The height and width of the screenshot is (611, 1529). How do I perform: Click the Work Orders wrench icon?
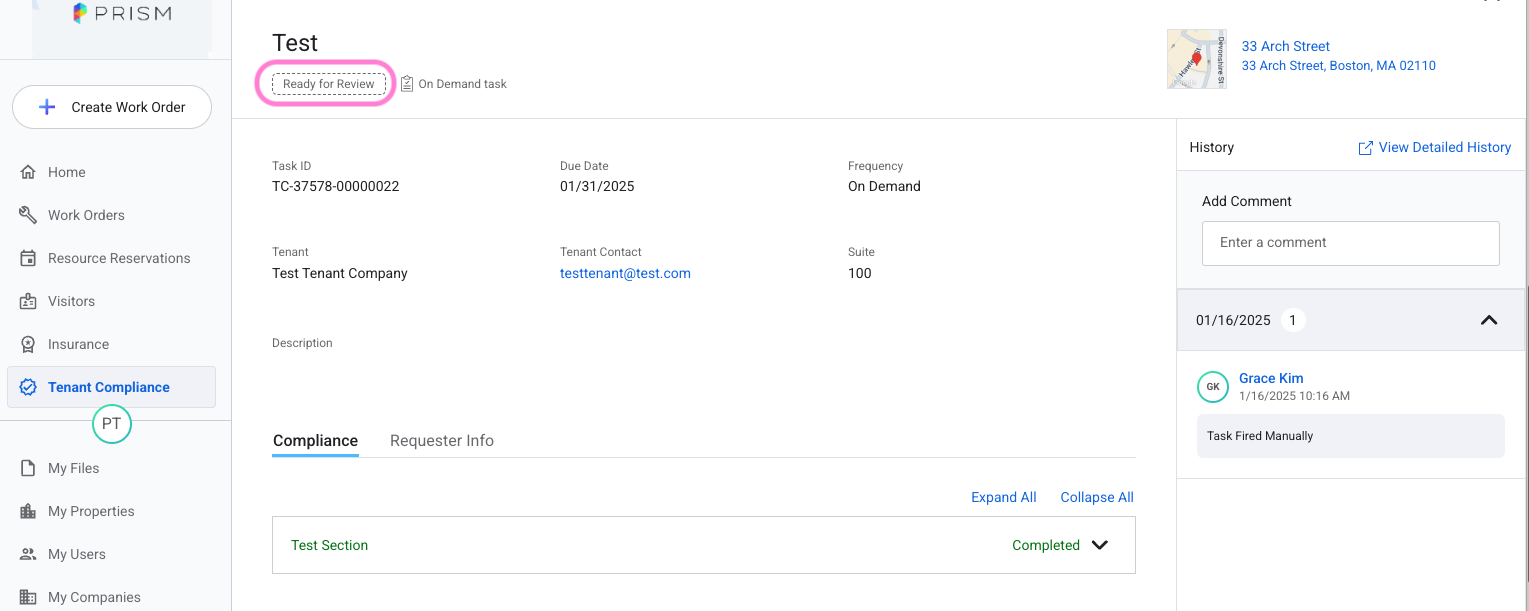point(28,215)
